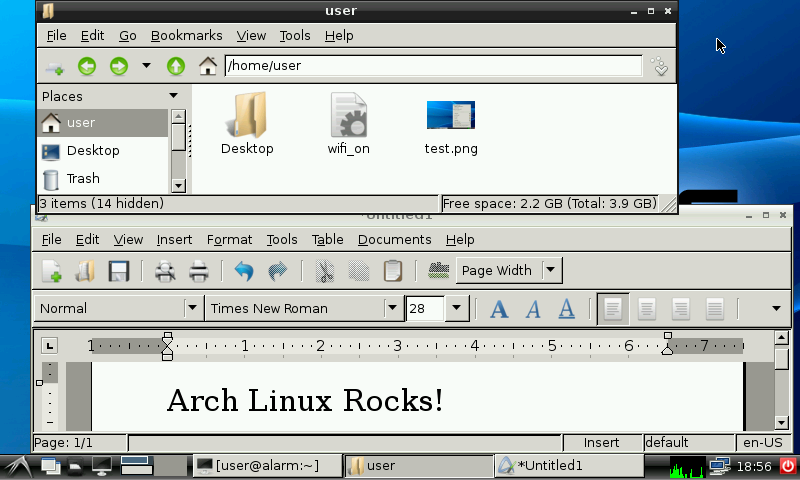Save the AbiWord document
The image size is (800, 480).
pyautogui.click(x=118, y=271)
